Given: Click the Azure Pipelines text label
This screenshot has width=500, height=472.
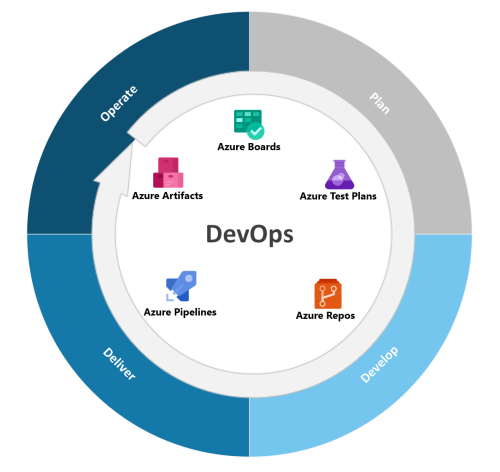Looking at the screenshot, I should pyautogui.click(x=180, y=312).
